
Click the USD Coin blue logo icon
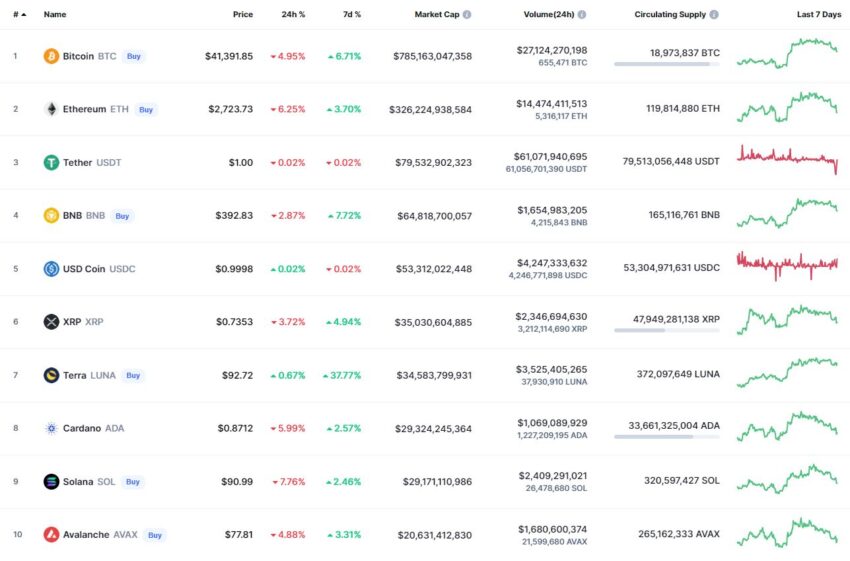click(51, 268)
